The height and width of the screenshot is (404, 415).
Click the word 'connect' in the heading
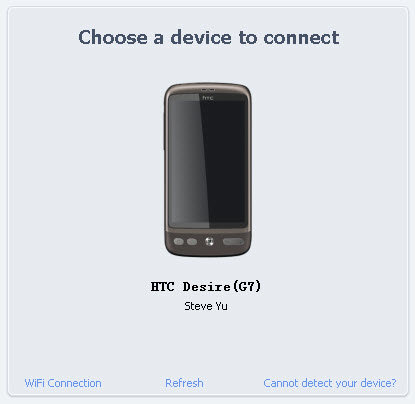(x=301, y=38)
